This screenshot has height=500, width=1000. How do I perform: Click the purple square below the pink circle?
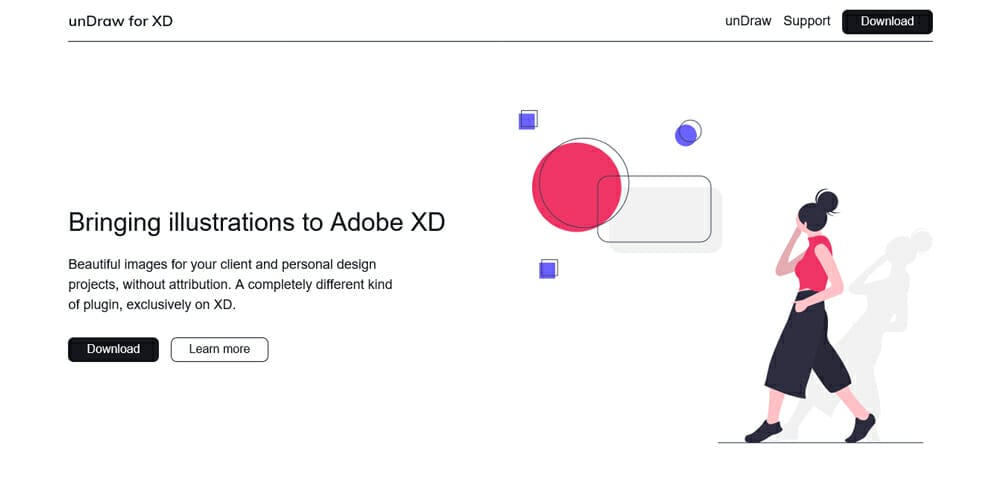click(x=547, y=269)
